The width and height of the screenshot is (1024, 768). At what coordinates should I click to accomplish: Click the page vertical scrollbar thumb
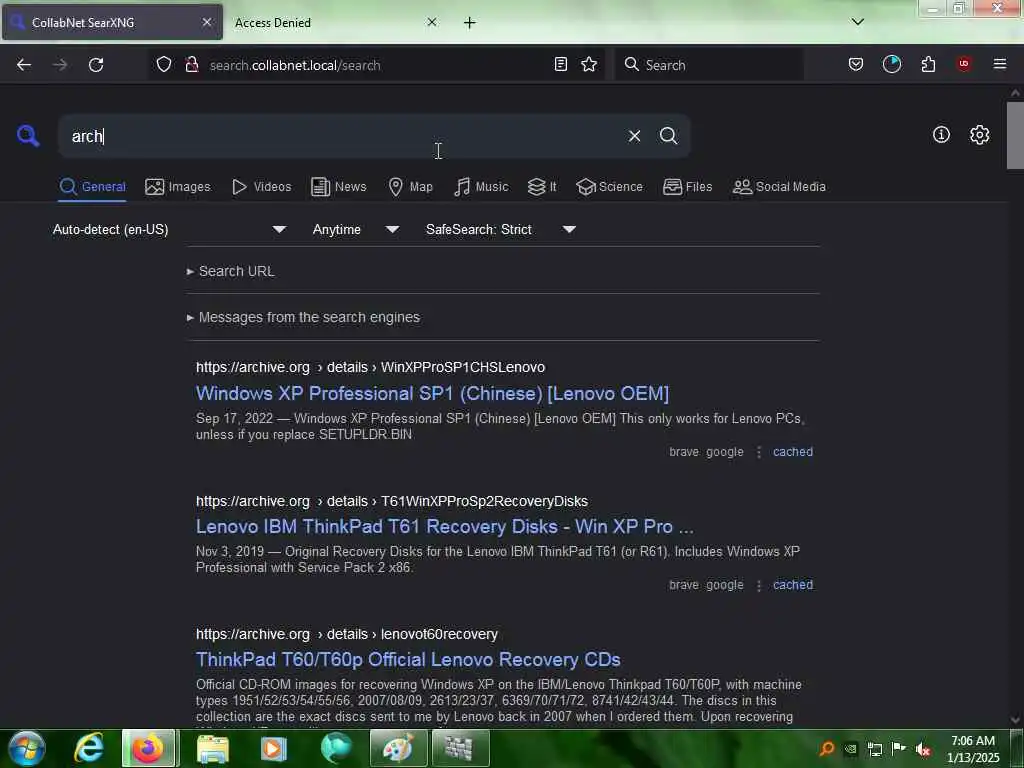click(1015, 135)
